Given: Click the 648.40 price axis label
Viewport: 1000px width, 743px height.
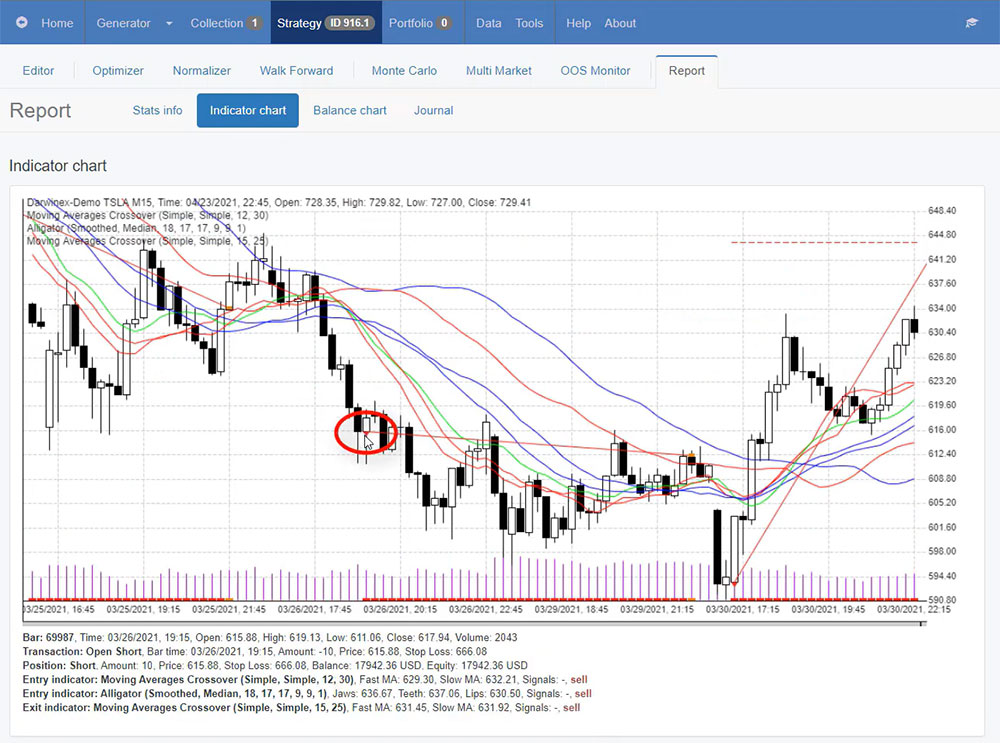Looking at the screenshot, I should click(x=942, y=210).
